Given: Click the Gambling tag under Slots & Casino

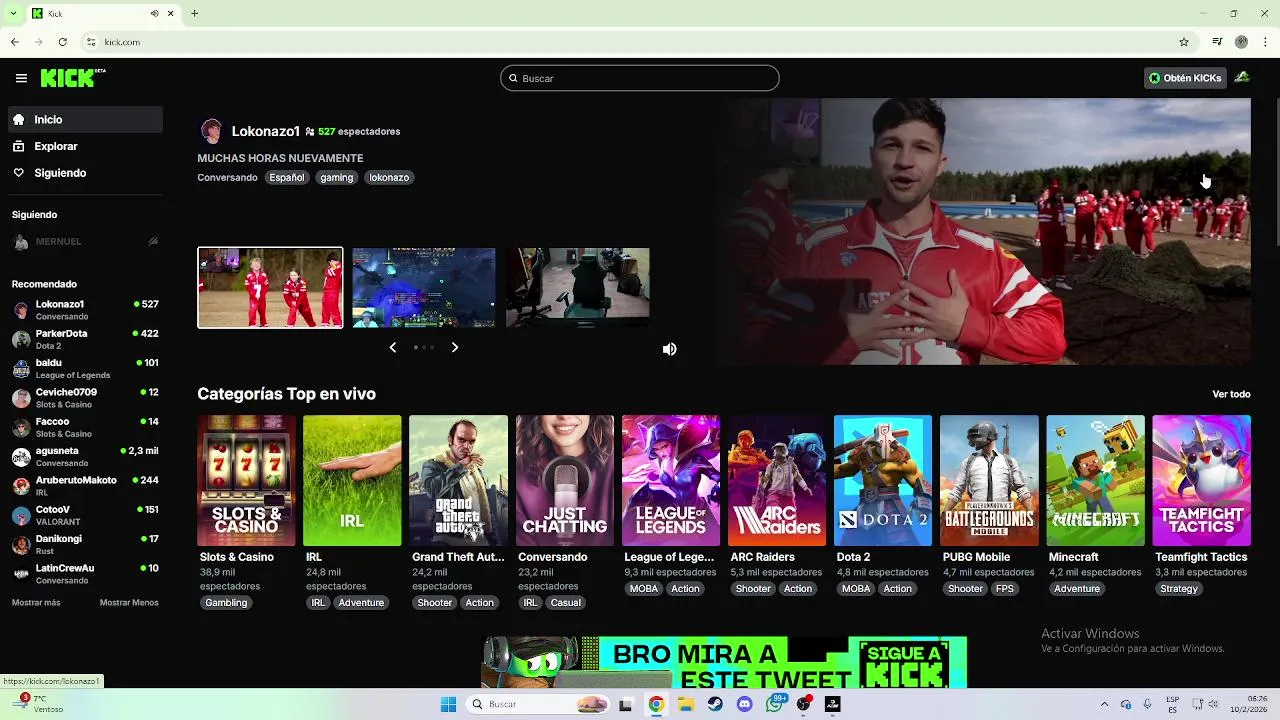Looking at the screenshot, I should [226, 603].
